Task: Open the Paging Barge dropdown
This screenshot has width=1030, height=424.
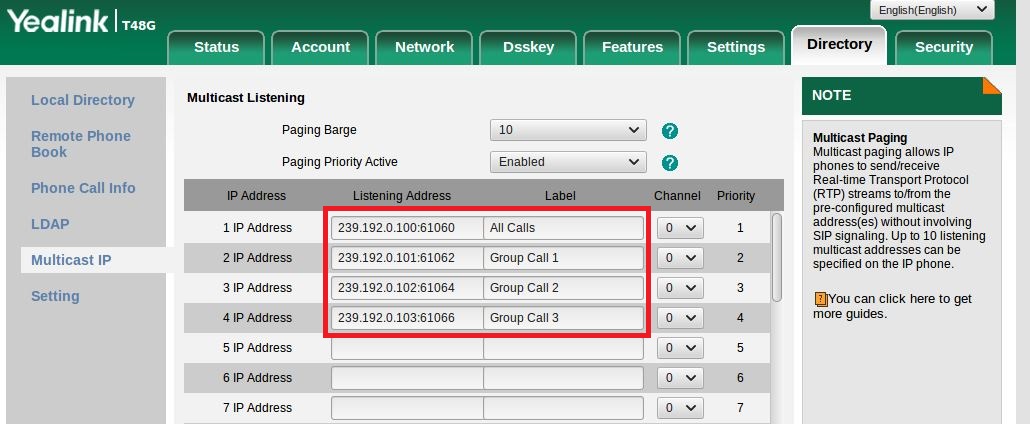Action: pos(568,130)
